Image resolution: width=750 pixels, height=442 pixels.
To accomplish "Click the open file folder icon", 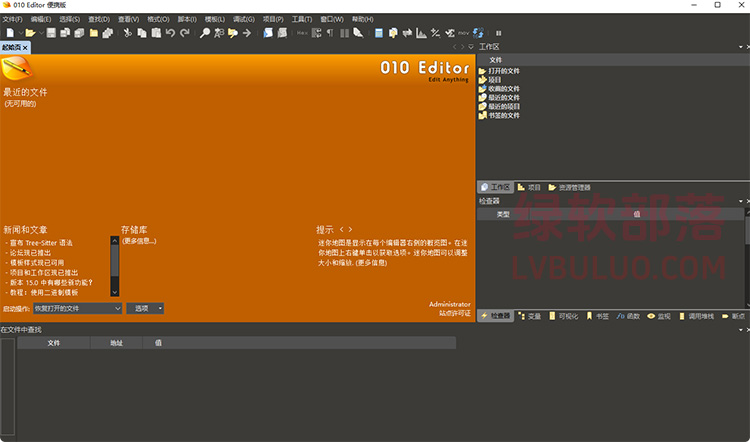I will coord(30,33).
